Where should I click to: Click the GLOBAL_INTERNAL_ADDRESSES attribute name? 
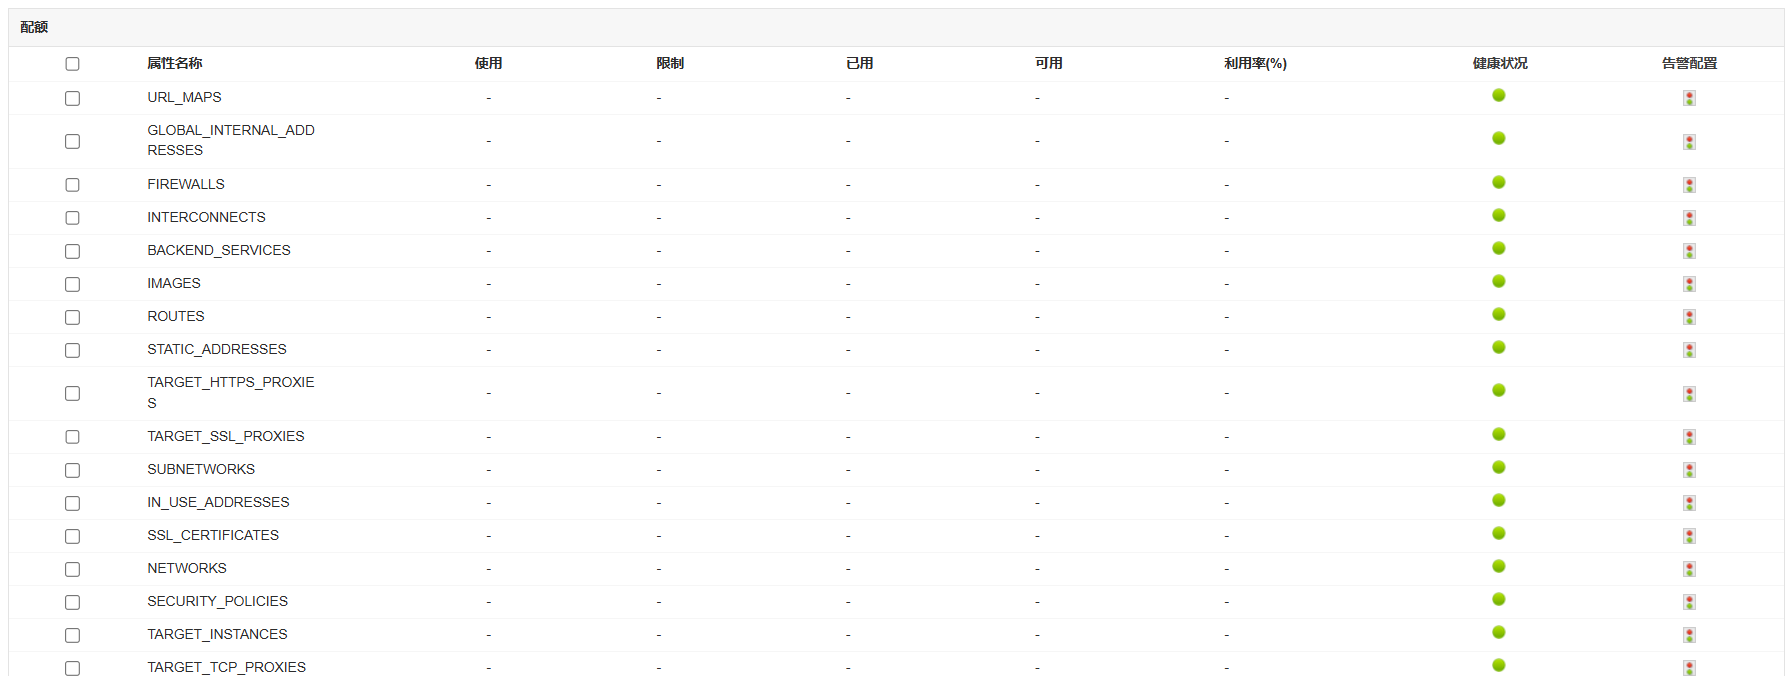pos(230,140)
